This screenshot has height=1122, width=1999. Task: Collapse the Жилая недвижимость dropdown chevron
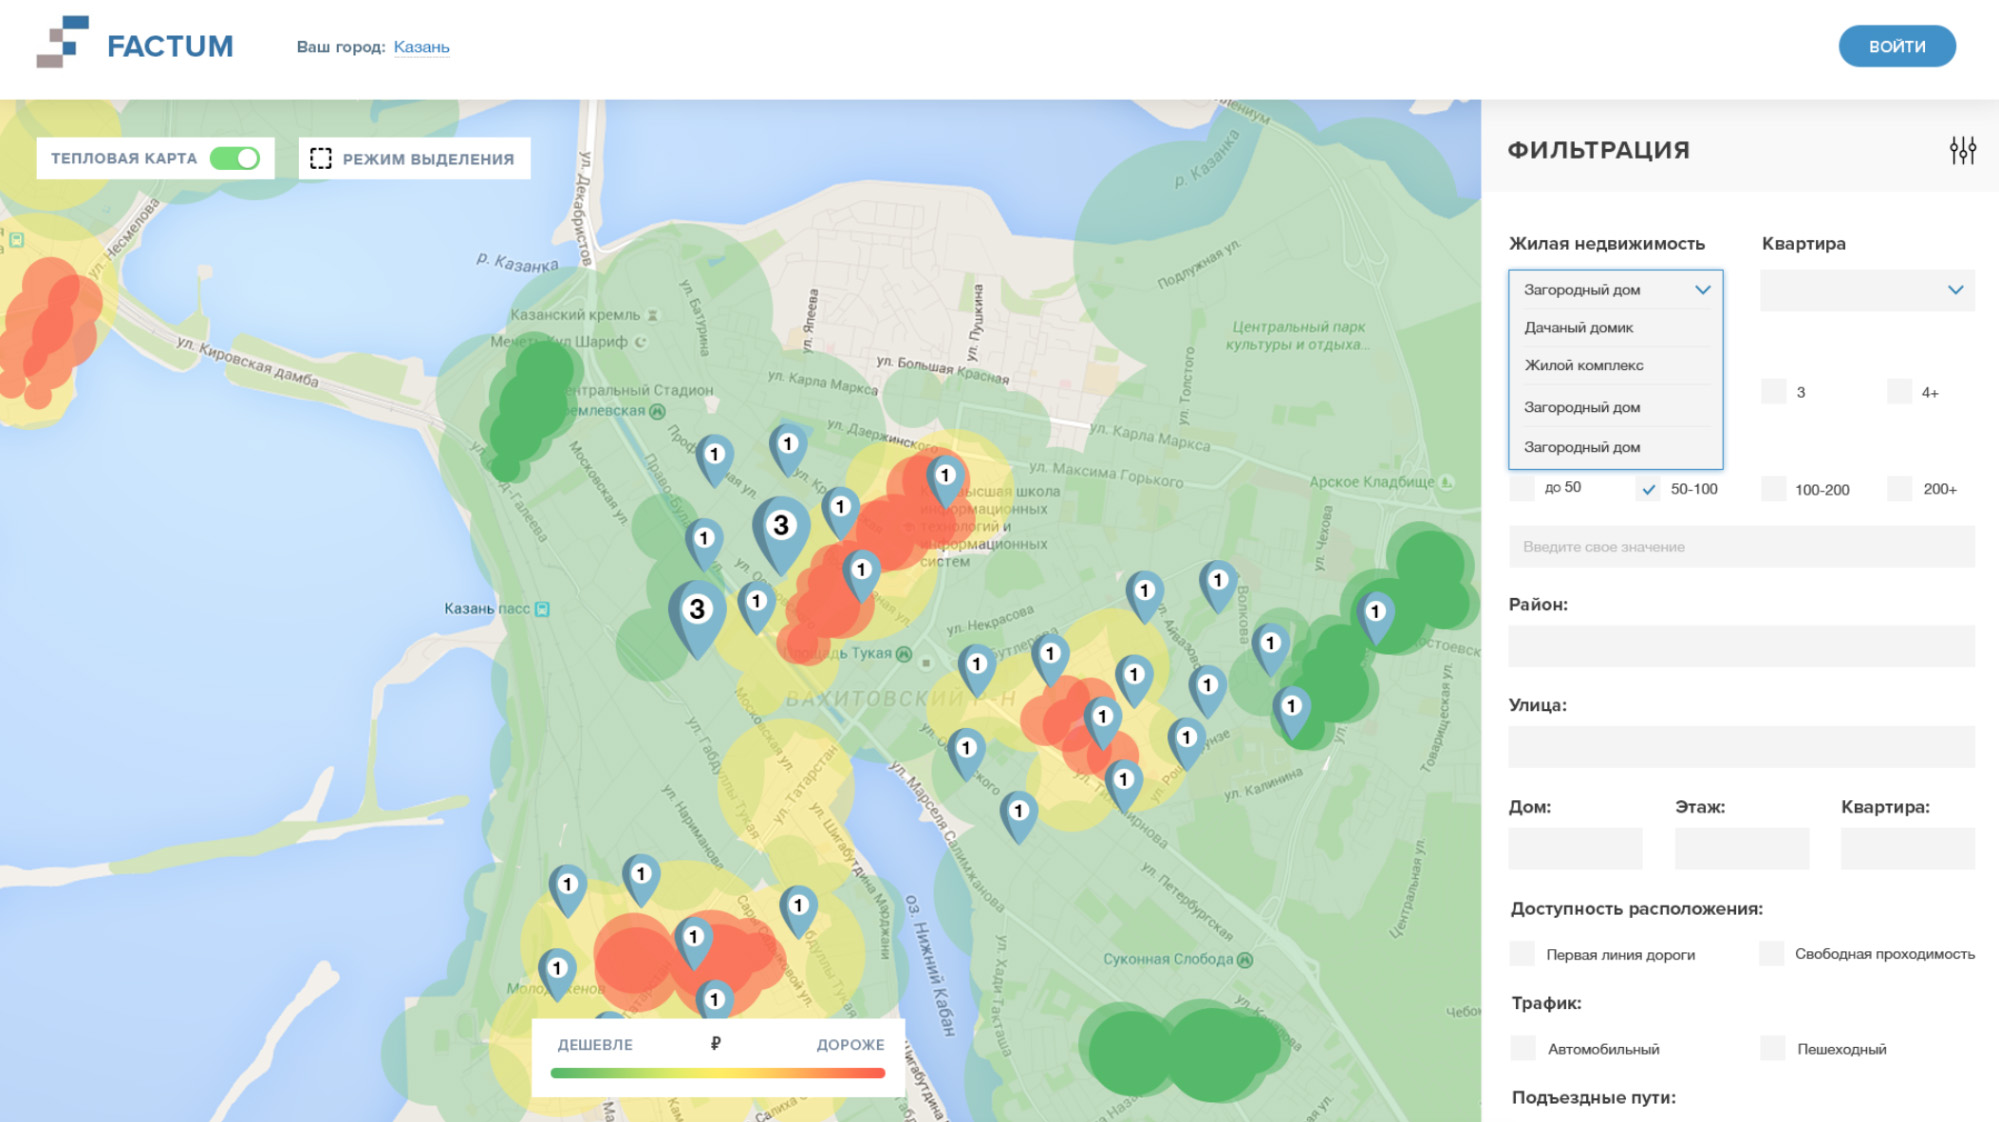[x=1702, y=290]
